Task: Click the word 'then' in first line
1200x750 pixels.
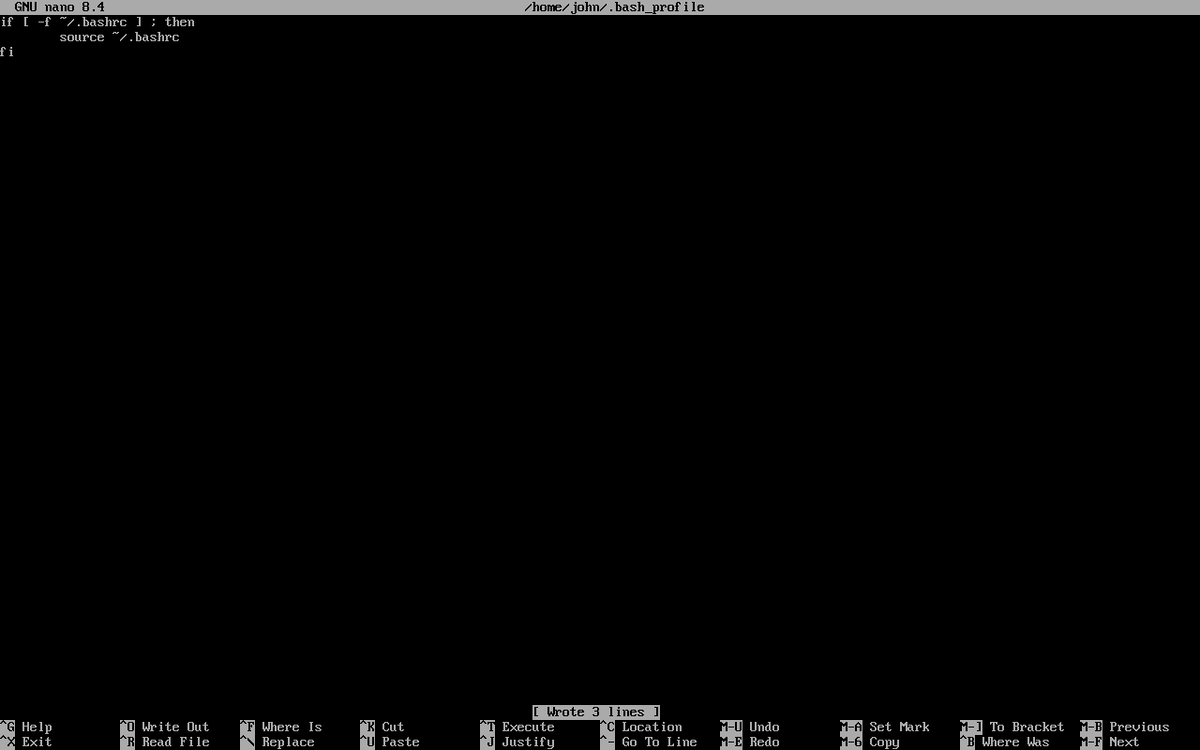Action: pos(180,22)
